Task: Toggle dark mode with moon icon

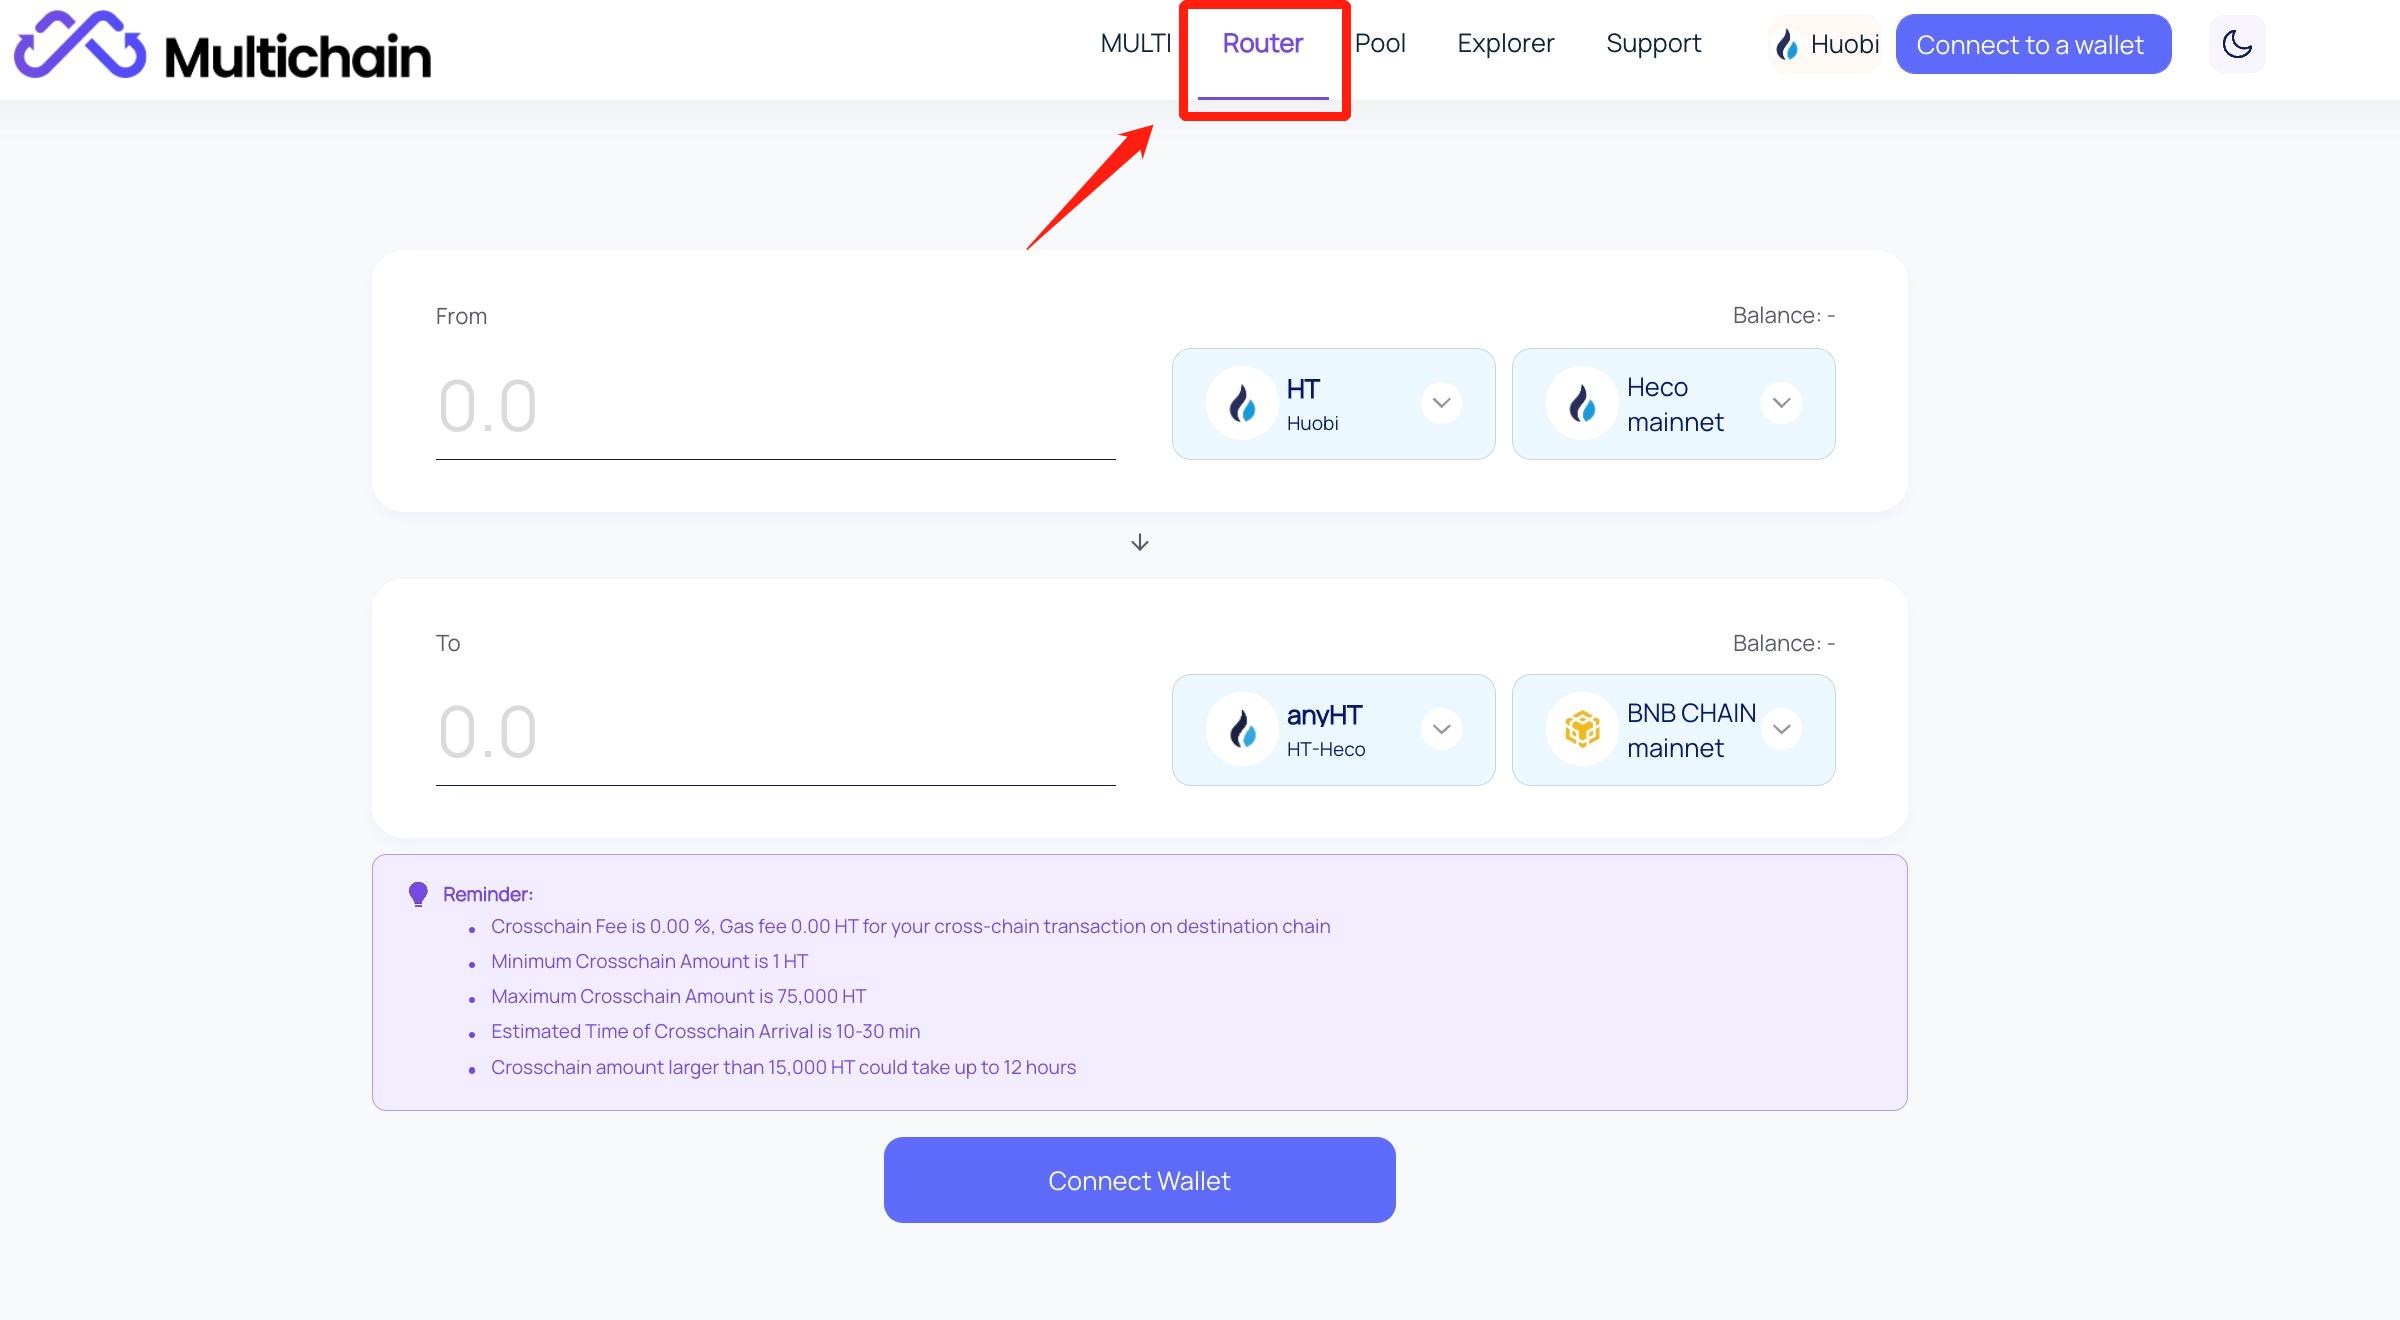Action: coord(2237,44)
